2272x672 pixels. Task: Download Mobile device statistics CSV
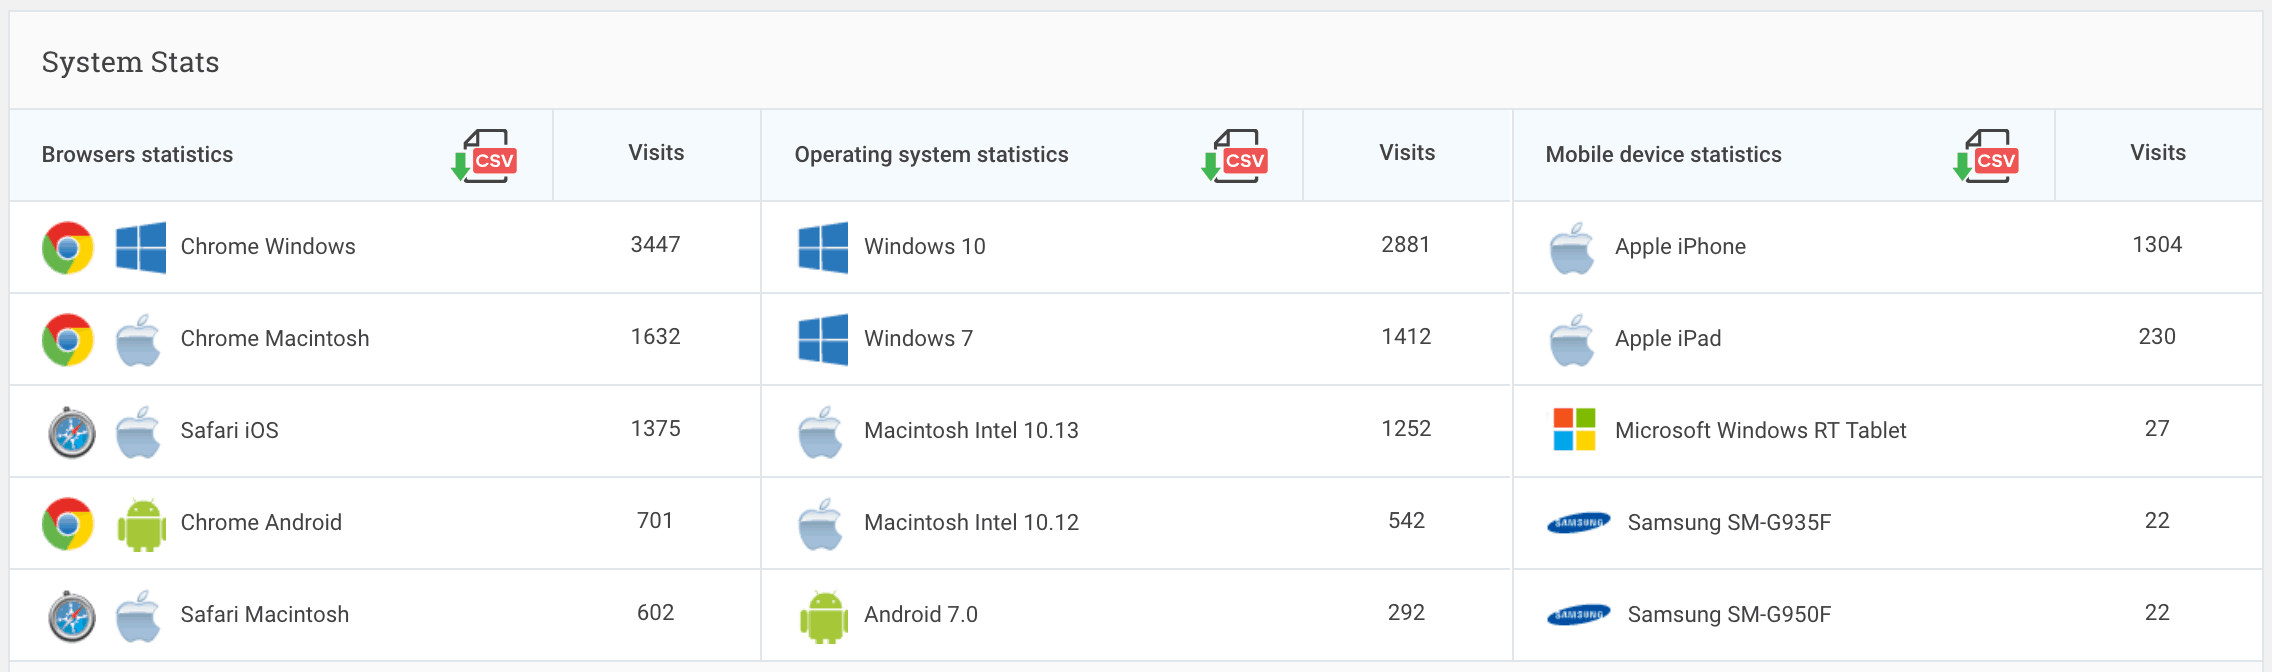pyautogui.click(x=1986, y=156)
